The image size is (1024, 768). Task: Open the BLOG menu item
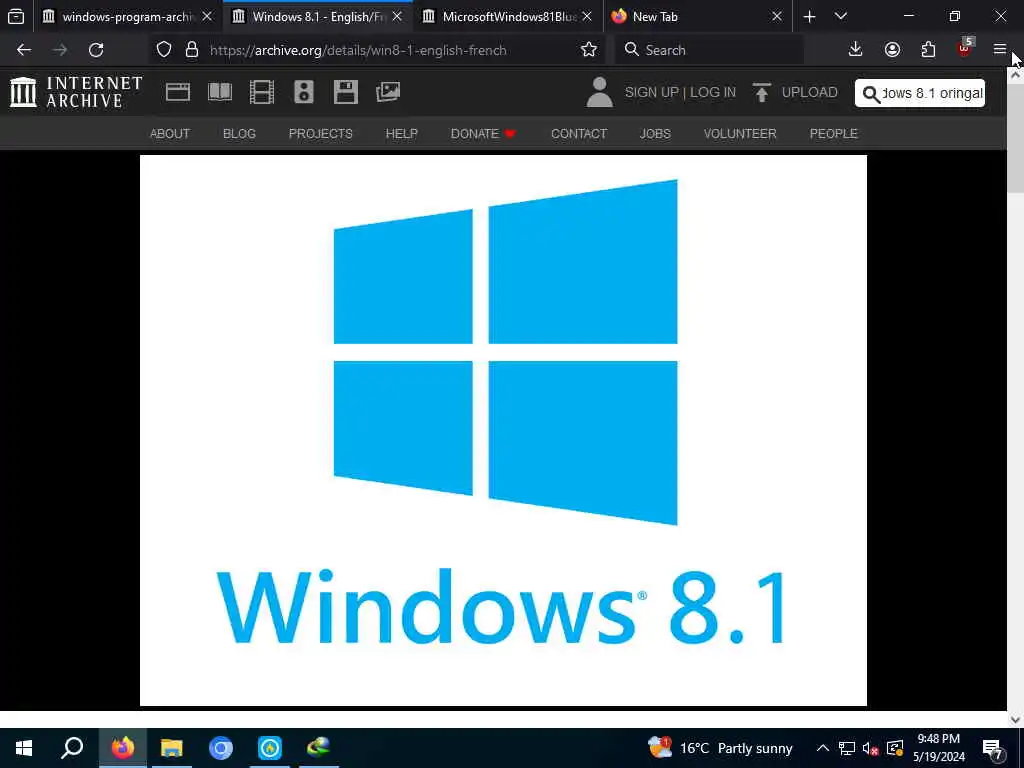[x=239, y=133]
